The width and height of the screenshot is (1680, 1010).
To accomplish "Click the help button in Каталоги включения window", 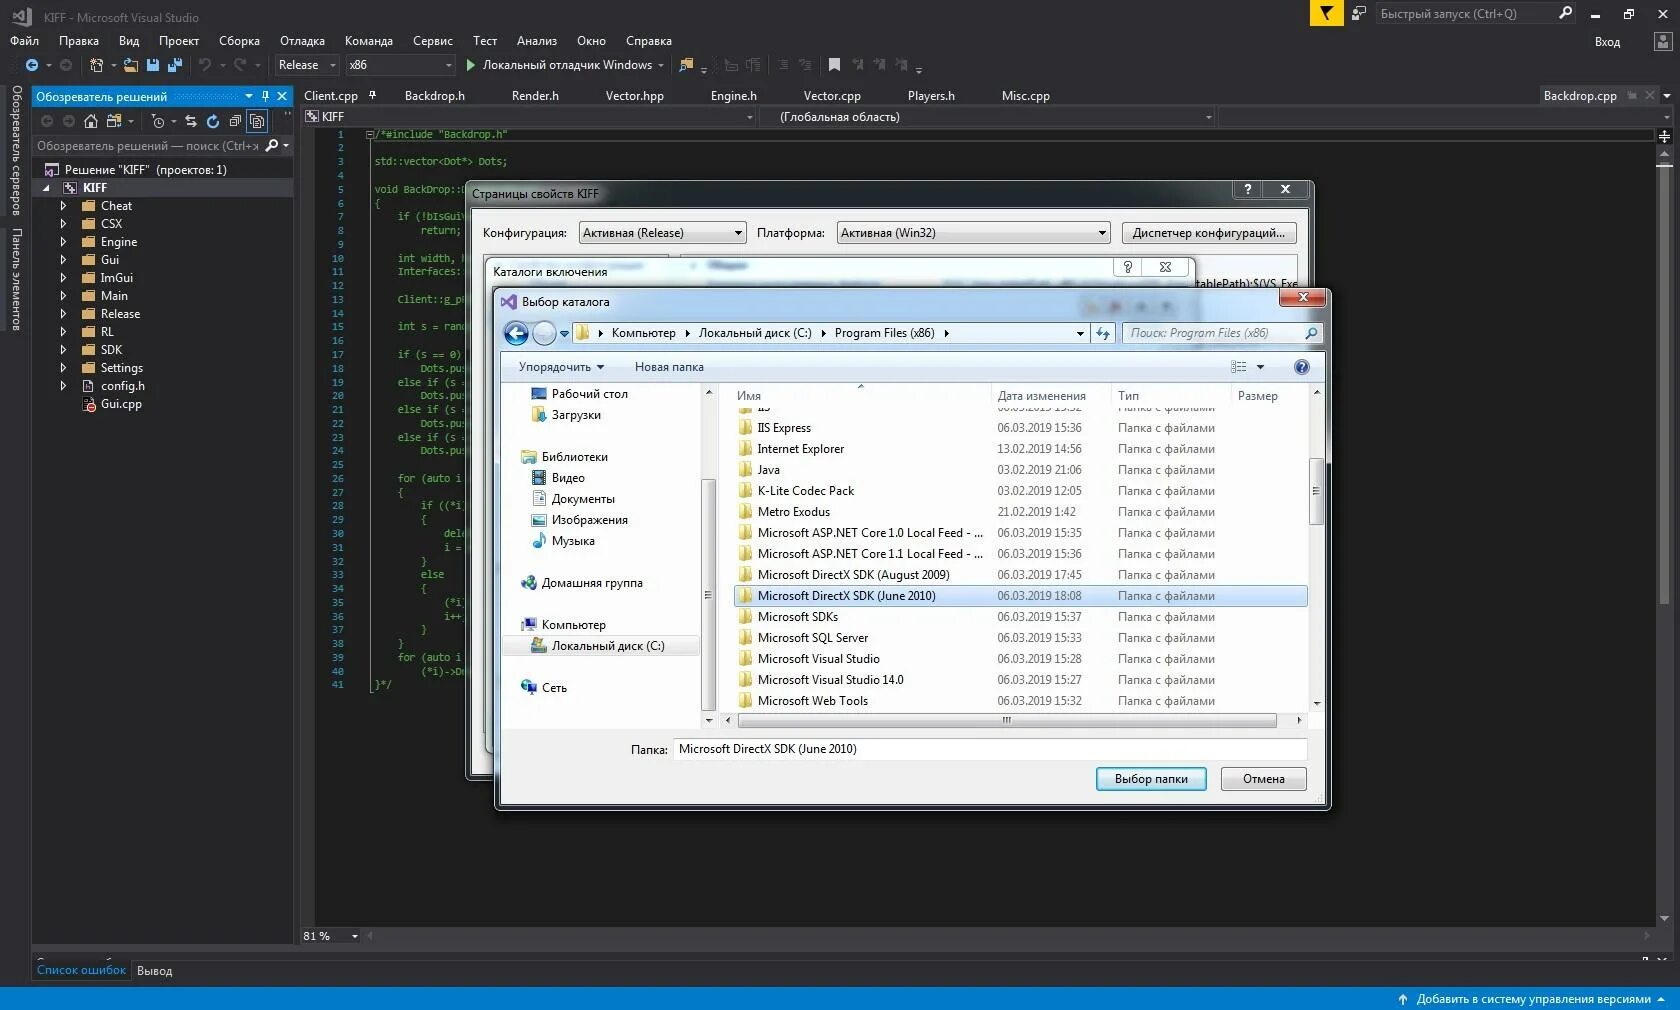I will (1128, 268).
